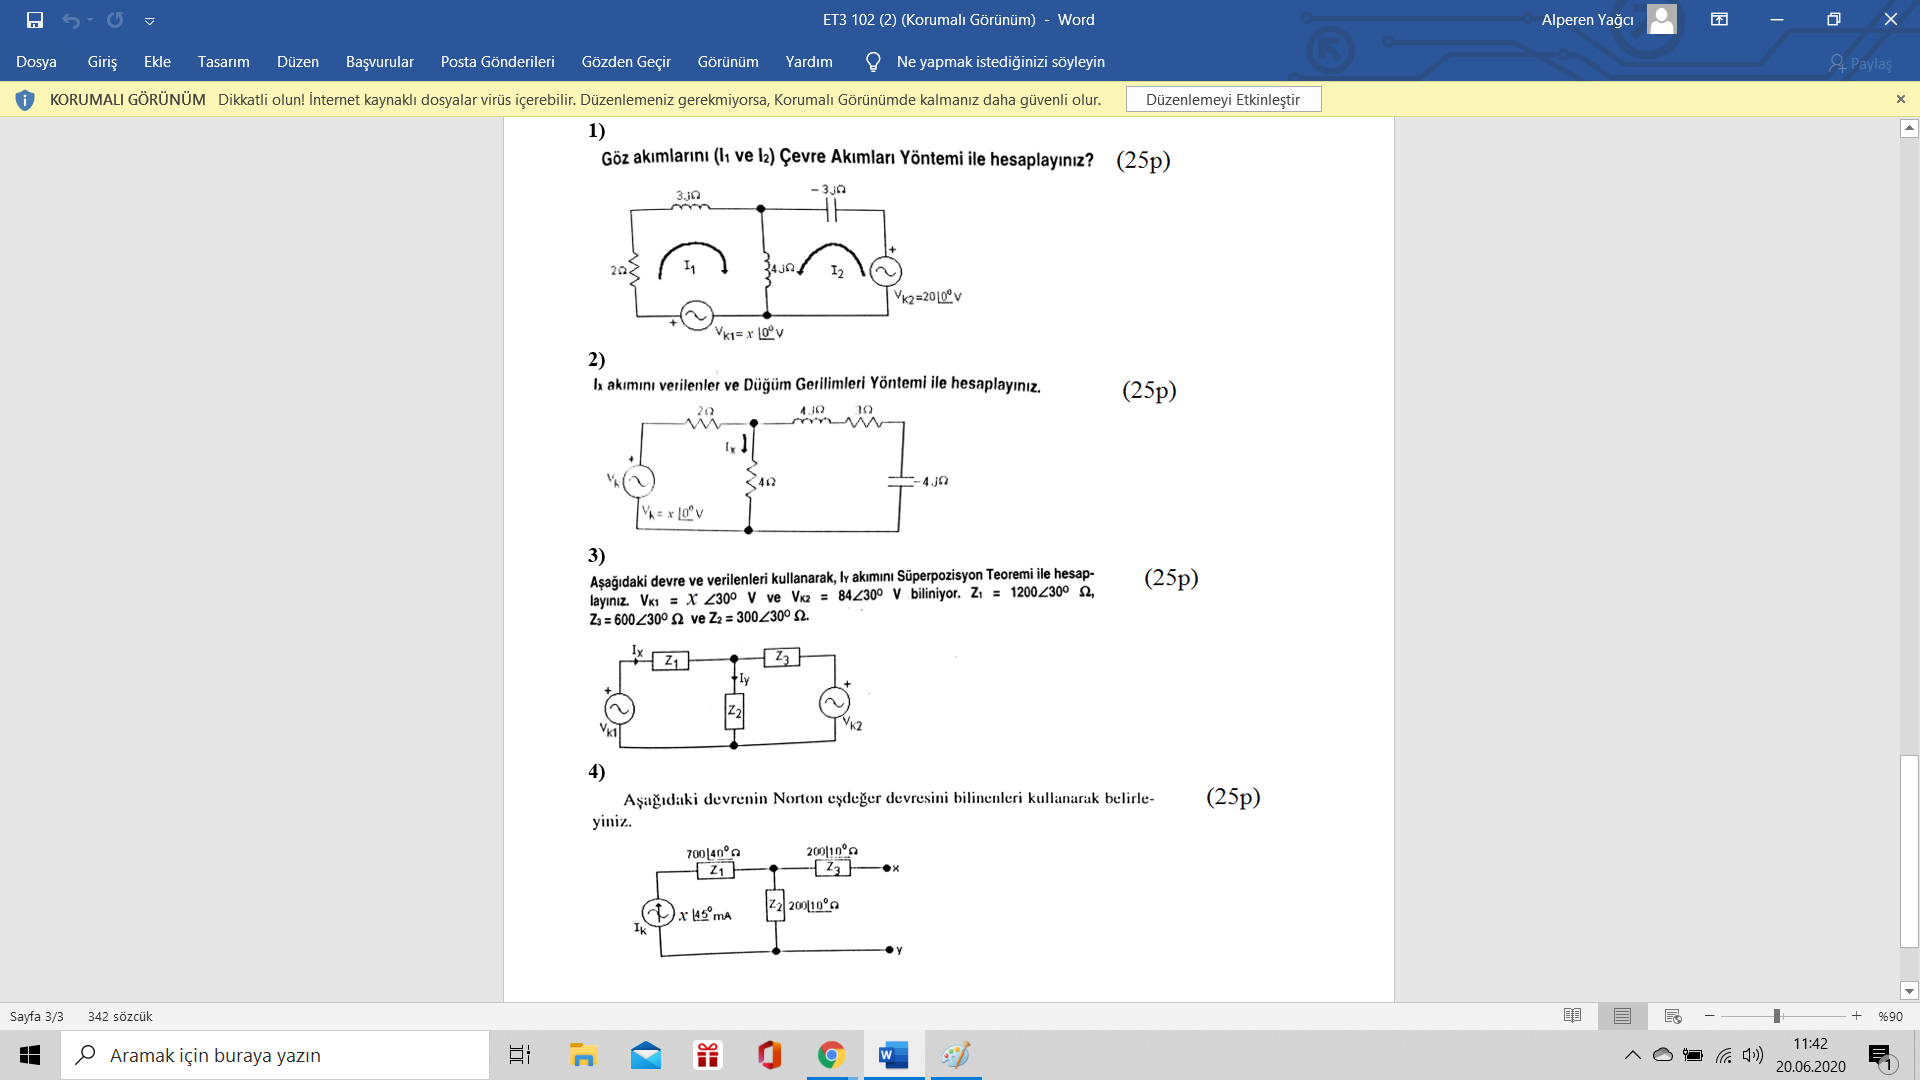The height and width of the screenshot is (1080, 1920).
Task: Click the Redo icon in quick access
Action: [115, 20]
